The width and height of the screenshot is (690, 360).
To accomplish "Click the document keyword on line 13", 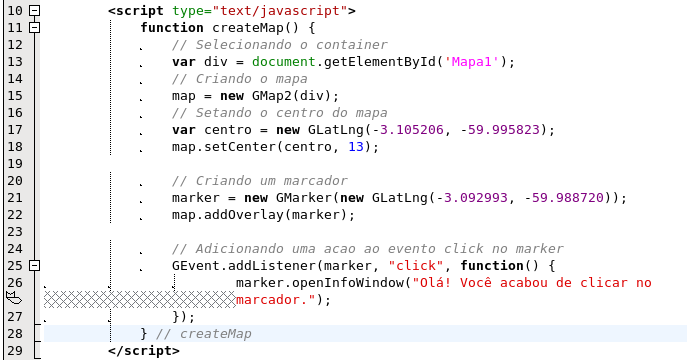I will point(284,62).
